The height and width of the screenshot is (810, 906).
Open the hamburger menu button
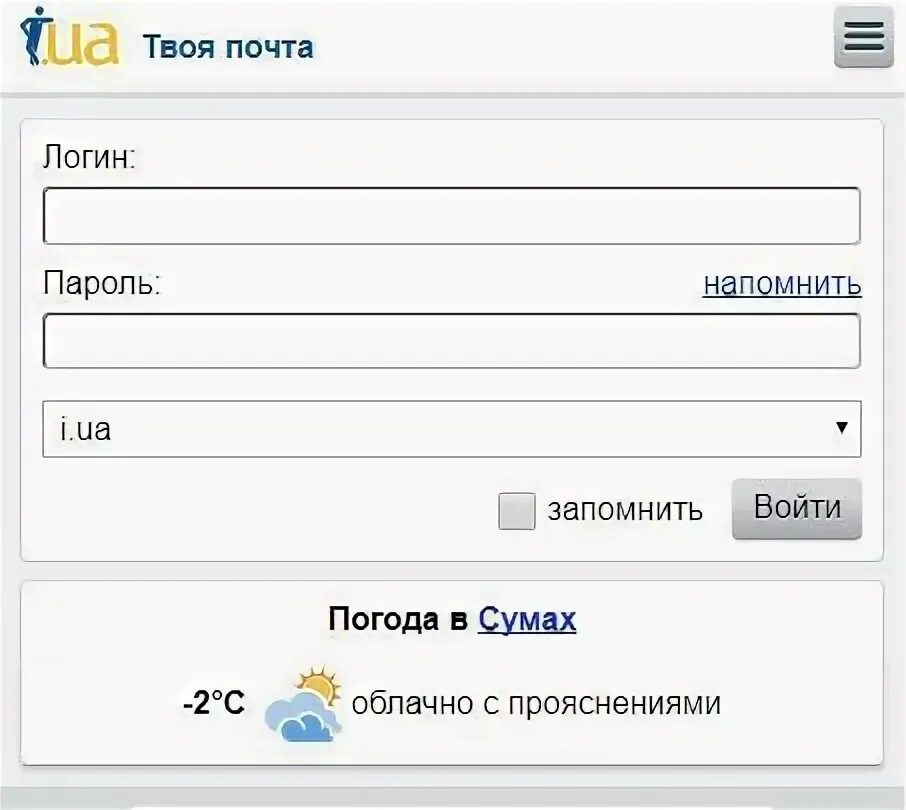[864, 38]
